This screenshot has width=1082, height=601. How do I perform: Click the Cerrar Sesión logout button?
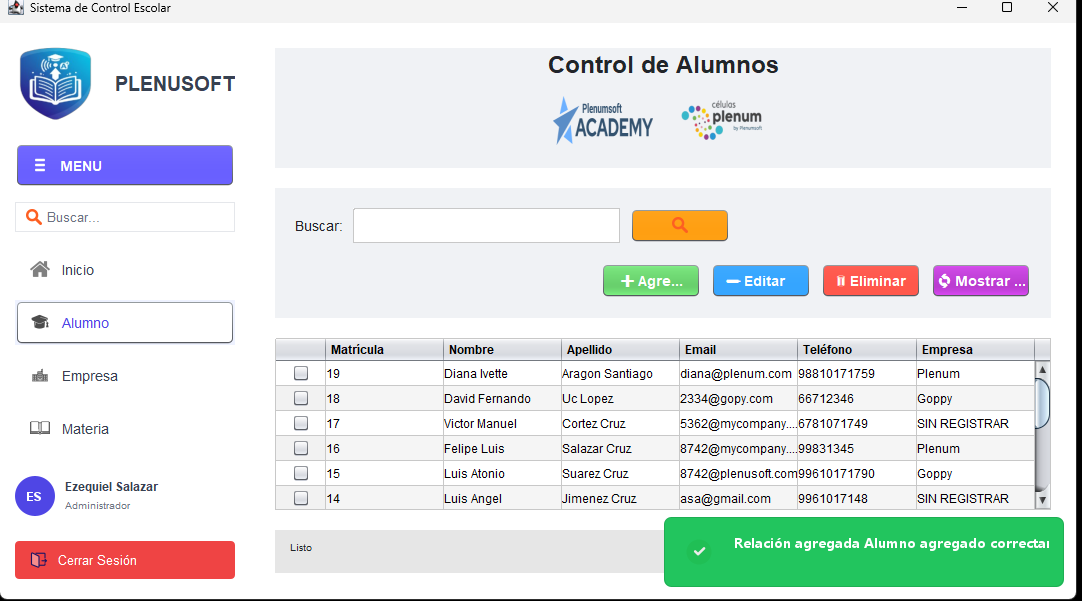click(125, 560)
